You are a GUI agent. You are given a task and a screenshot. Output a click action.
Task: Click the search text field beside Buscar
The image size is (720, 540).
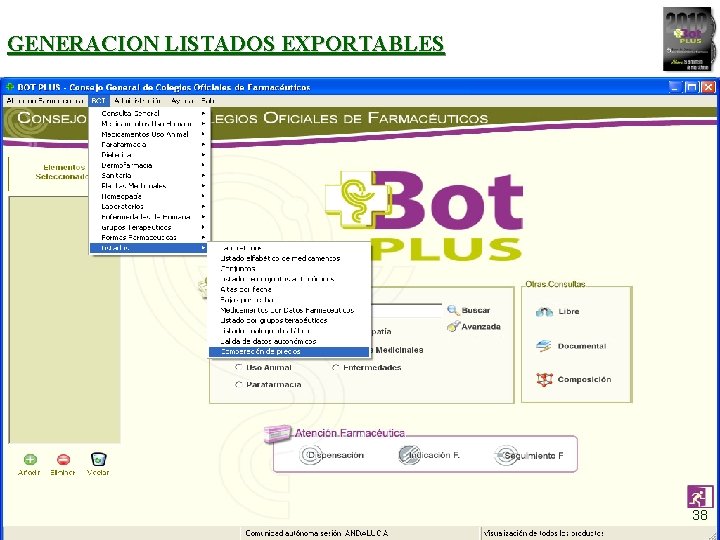(x=406, y=310)
